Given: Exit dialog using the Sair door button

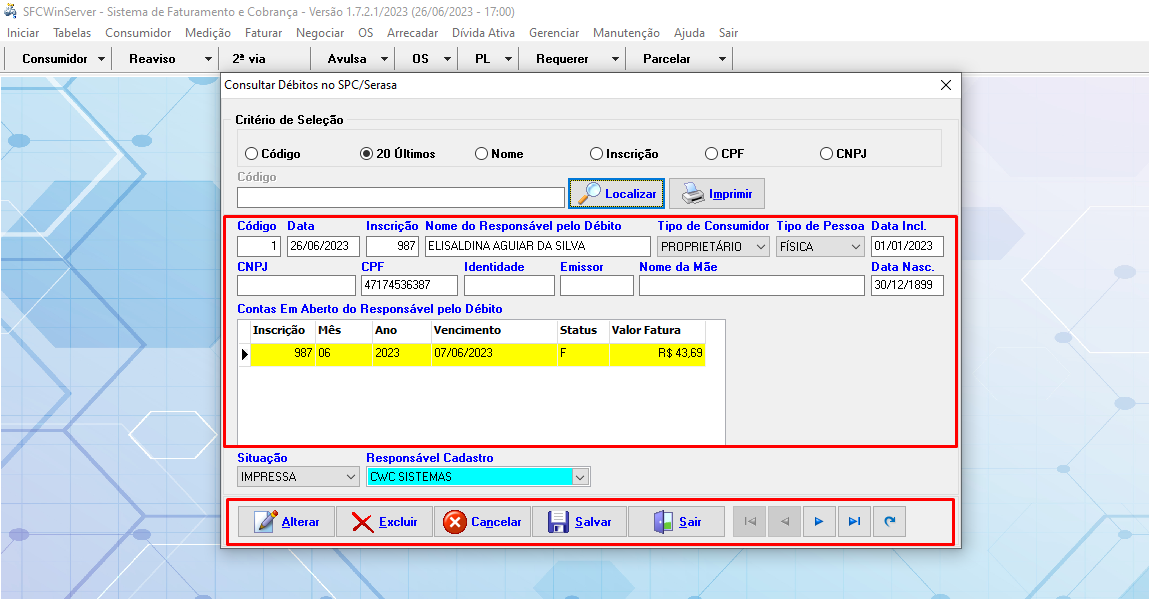Looking at the screenshot, I should (676, 522).
